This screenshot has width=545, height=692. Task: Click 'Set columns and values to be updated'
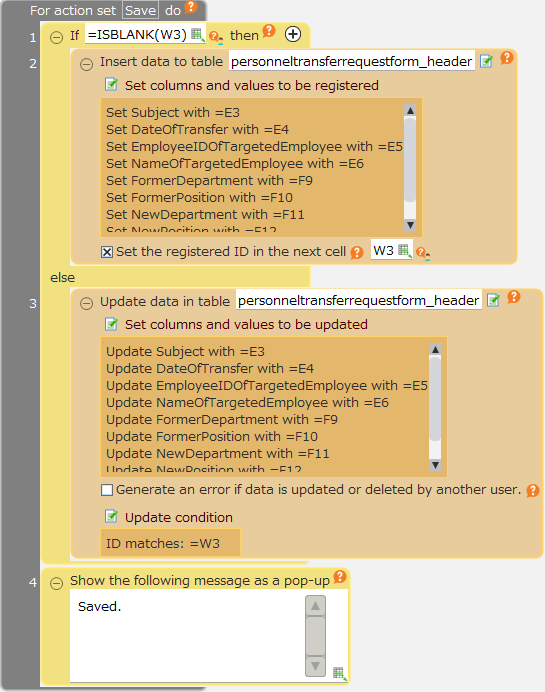(x=246, y=324)
